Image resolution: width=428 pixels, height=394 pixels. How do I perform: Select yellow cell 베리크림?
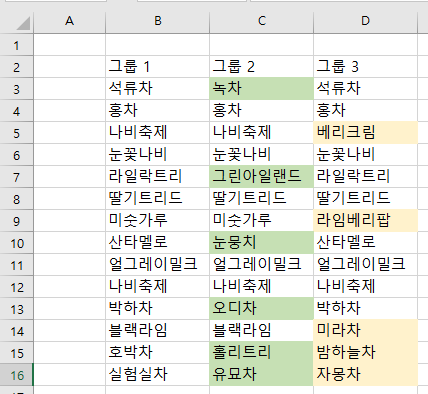(365, 133)
